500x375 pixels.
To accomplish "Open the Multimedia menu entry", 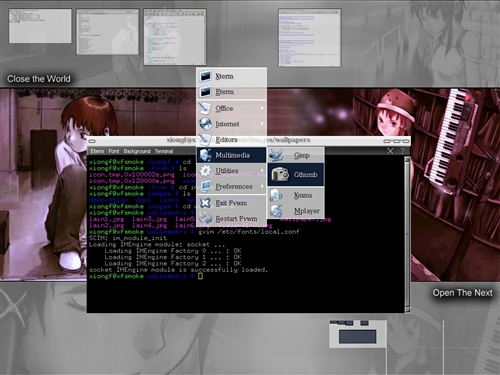I will click(231, 155).
